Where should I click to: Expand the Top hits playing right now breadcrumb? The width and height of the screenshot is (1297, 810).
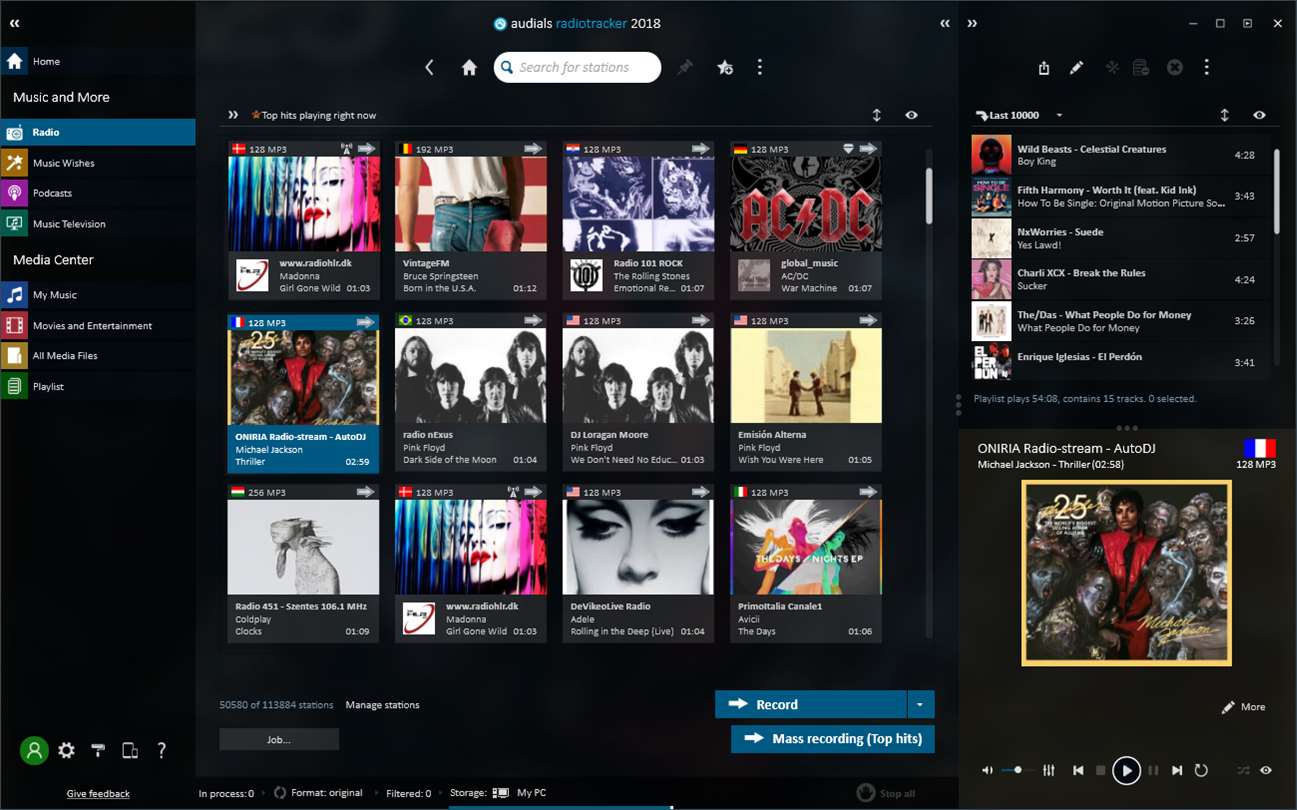coord(233,115)
